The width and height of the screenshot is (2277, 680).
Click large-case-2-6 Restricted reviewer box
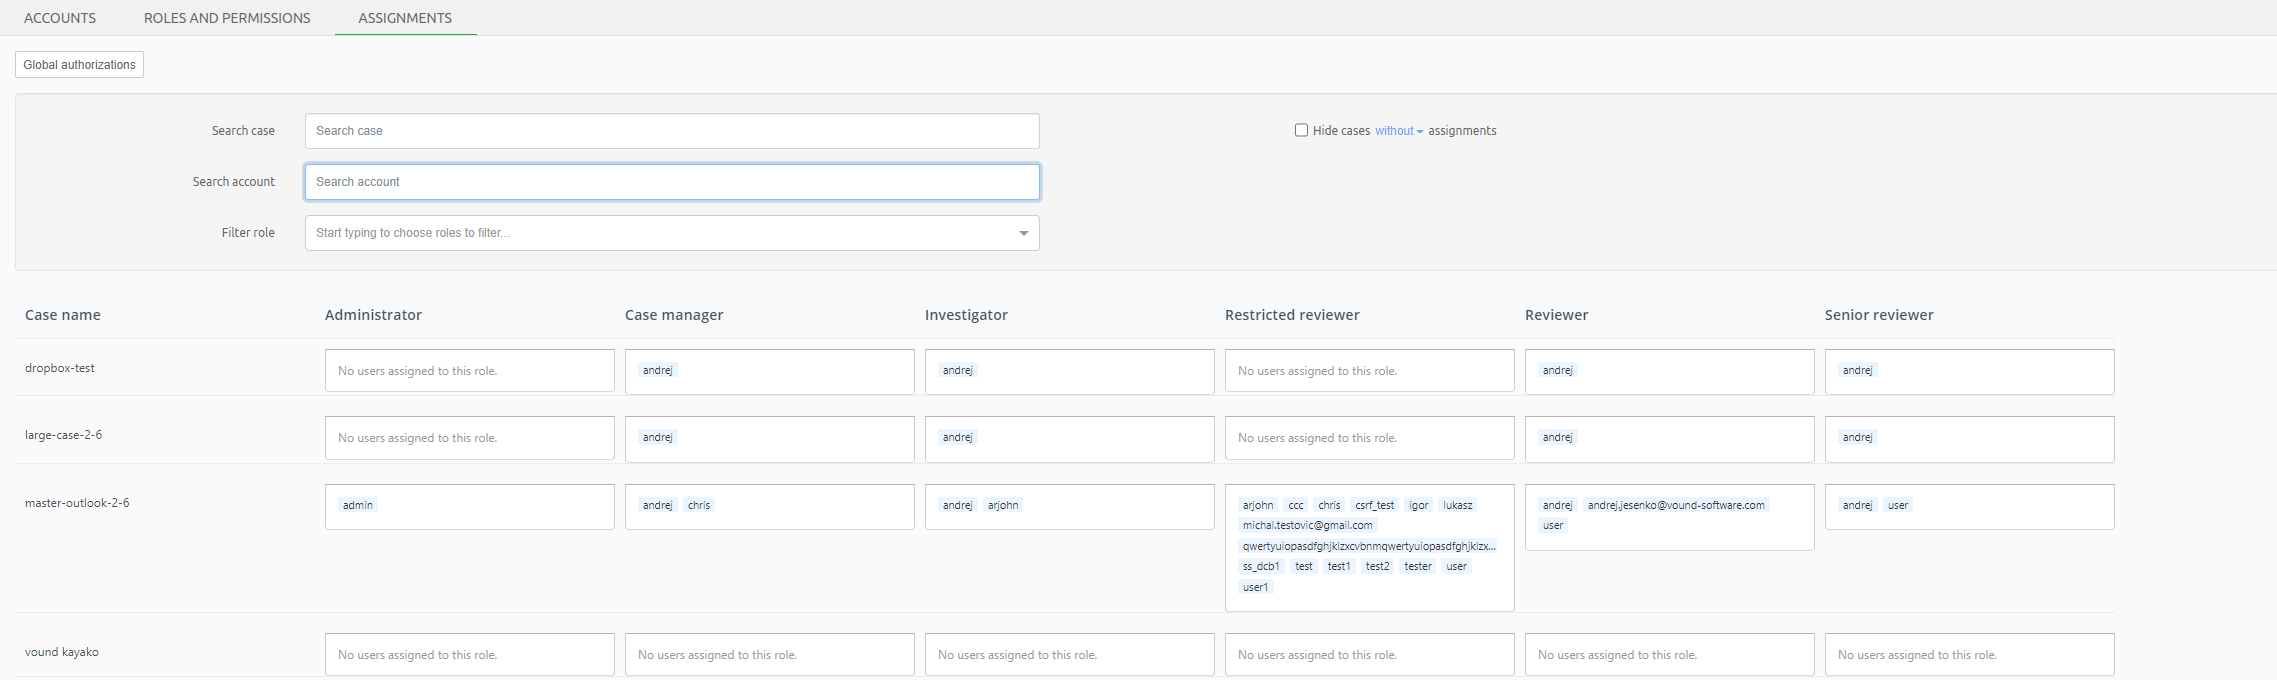coord(1369,438)
